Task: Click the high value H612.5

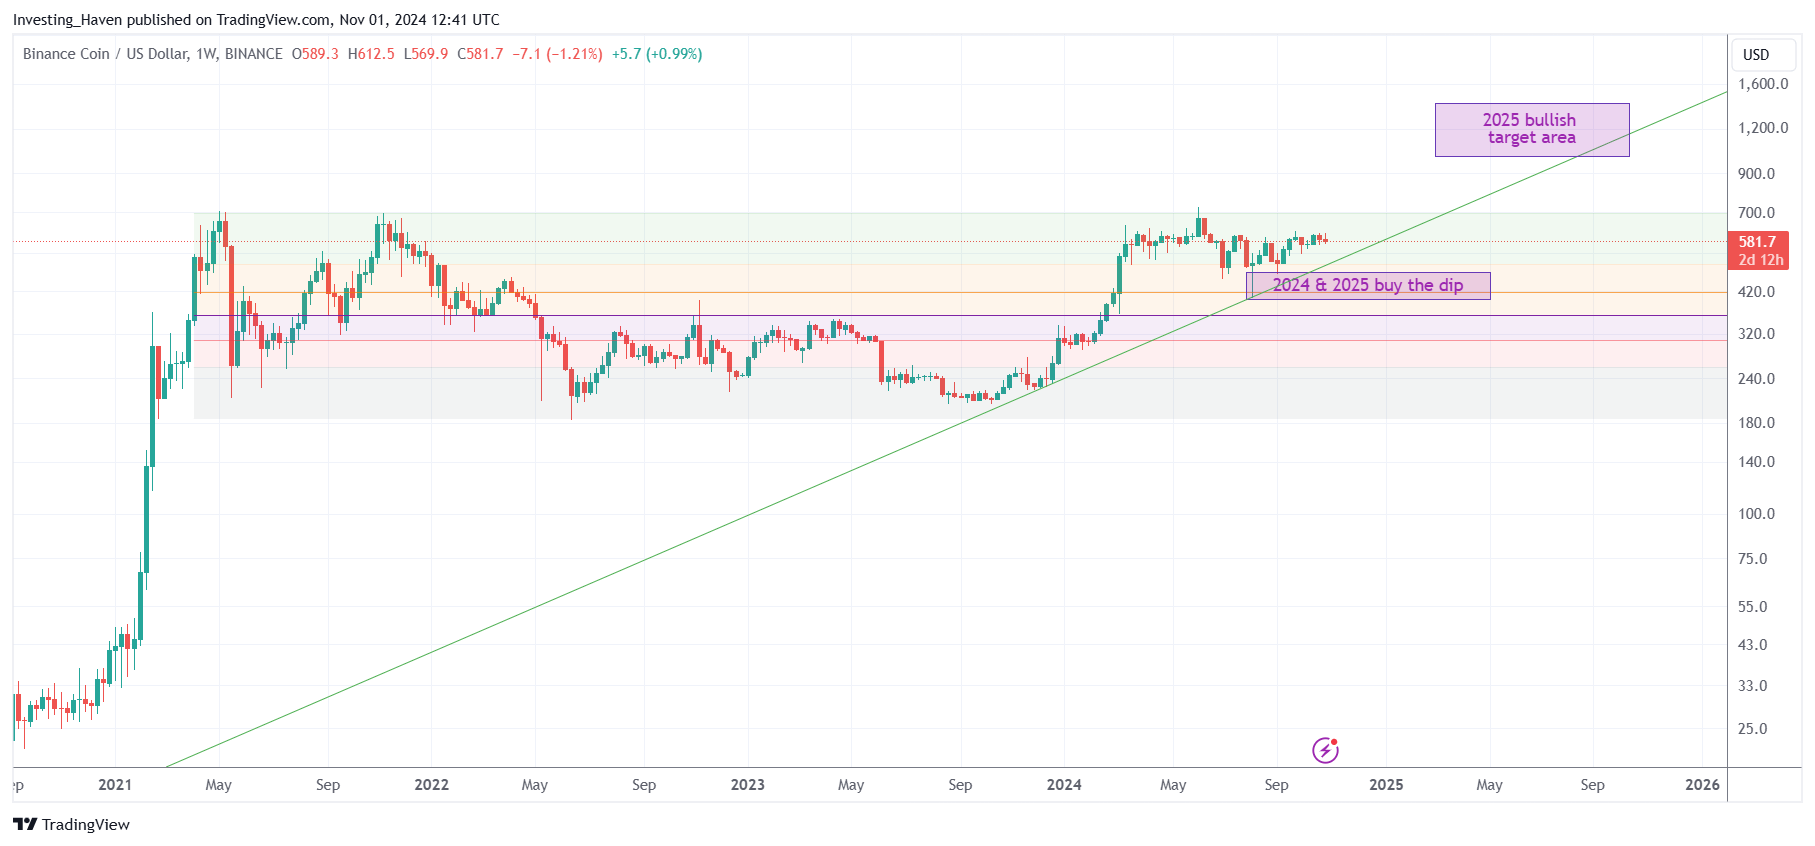Action: point(371,54)
